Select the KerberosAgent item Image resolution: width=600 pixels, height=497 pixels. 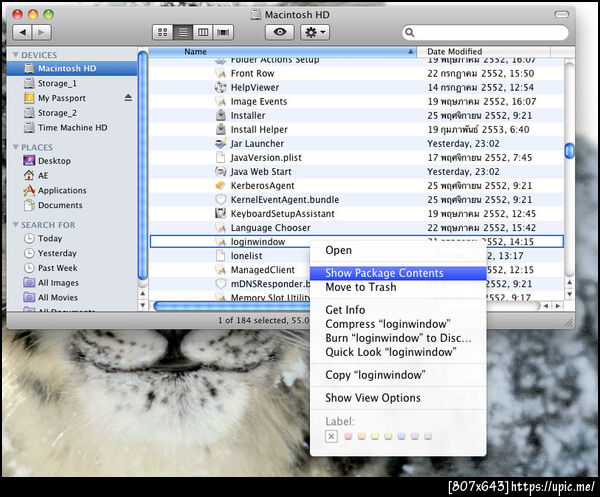click(x=356, y=186)
